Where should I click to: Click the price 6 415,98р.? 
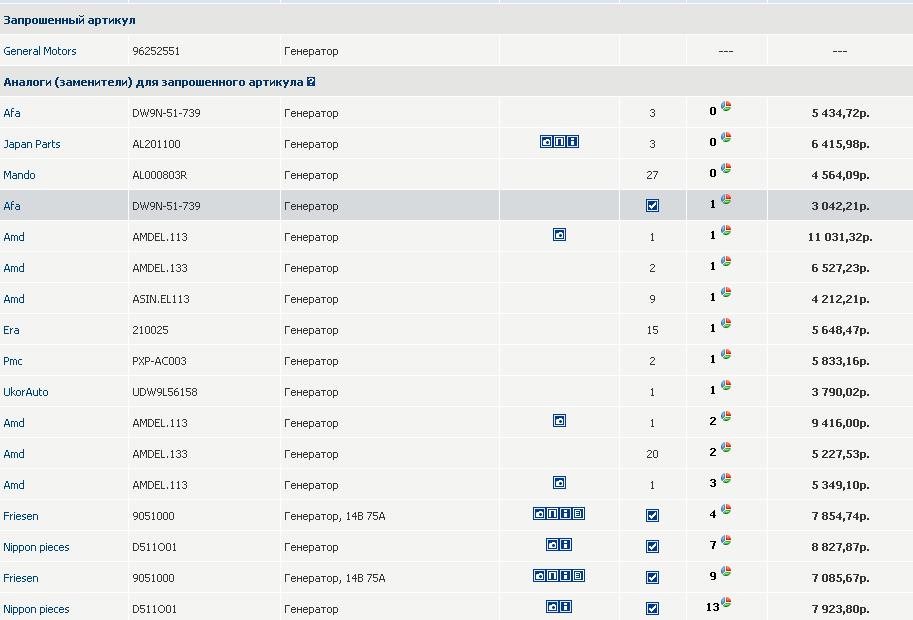coord(840,144)
